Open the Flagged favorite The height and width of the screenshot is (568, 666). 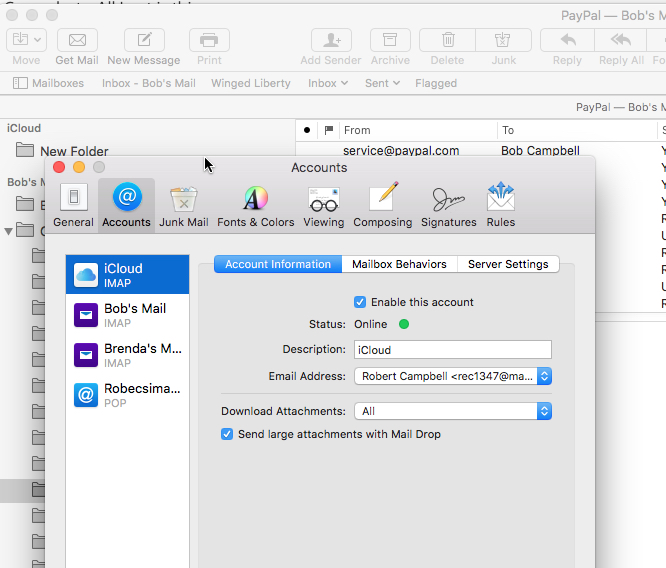click(x=436, y=83)
